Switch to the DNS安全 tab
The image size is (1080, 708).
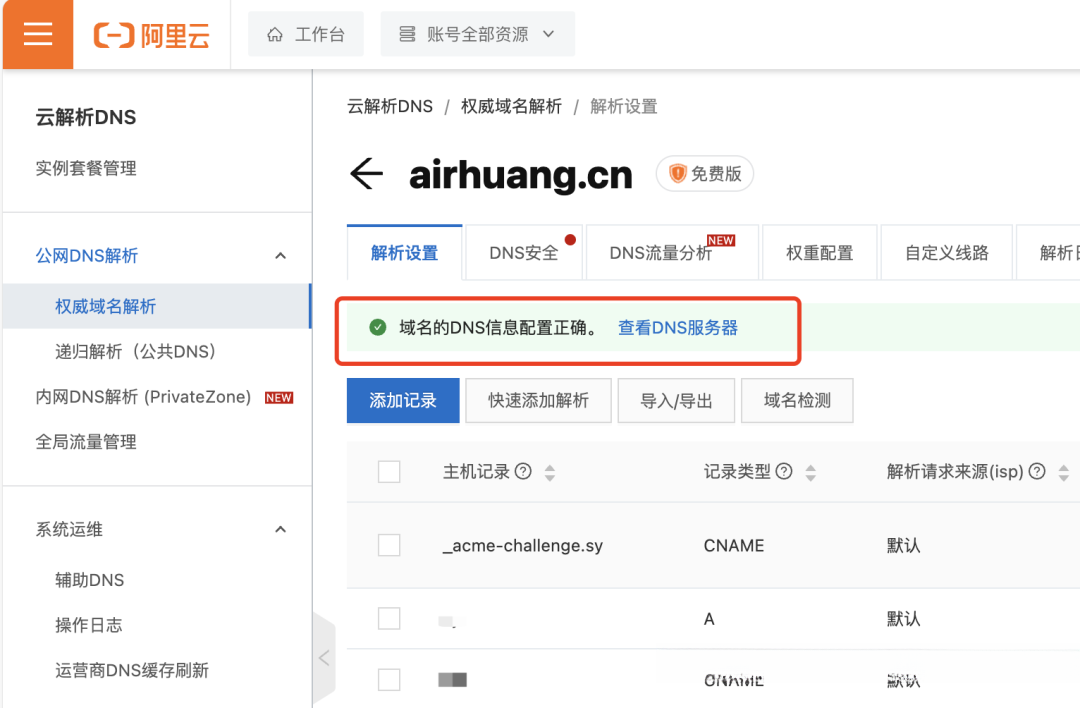524,253
